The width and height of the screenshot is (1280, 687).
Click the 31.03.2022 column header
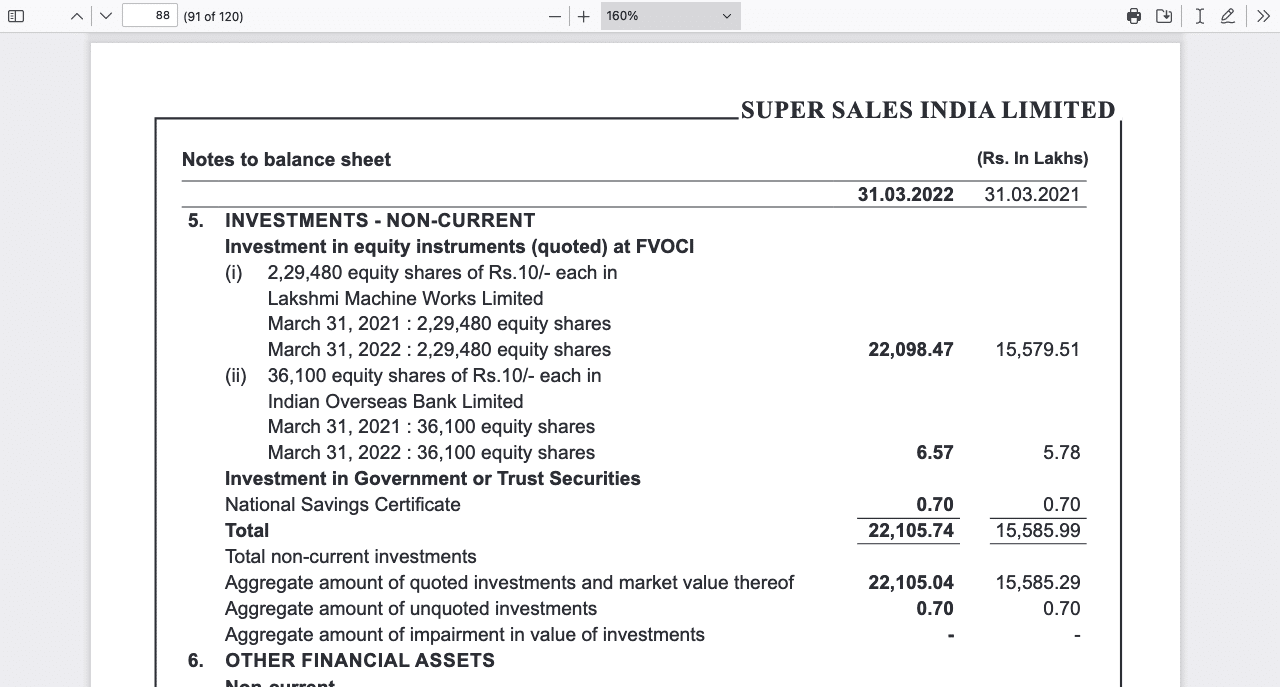[x=906, y=194]
